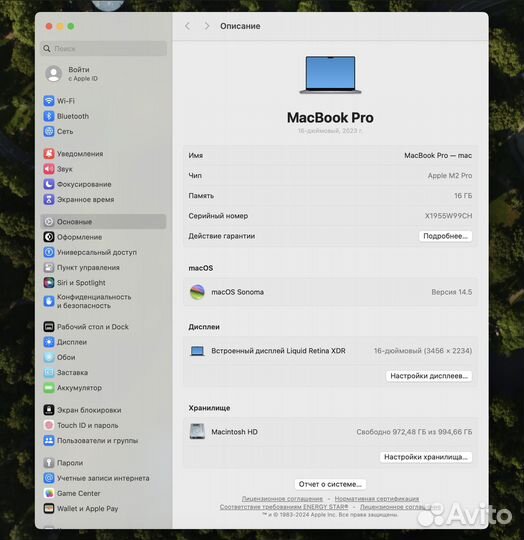Open Обои wallpaper icon
524x540 pixels.
(x=49, y=357)
